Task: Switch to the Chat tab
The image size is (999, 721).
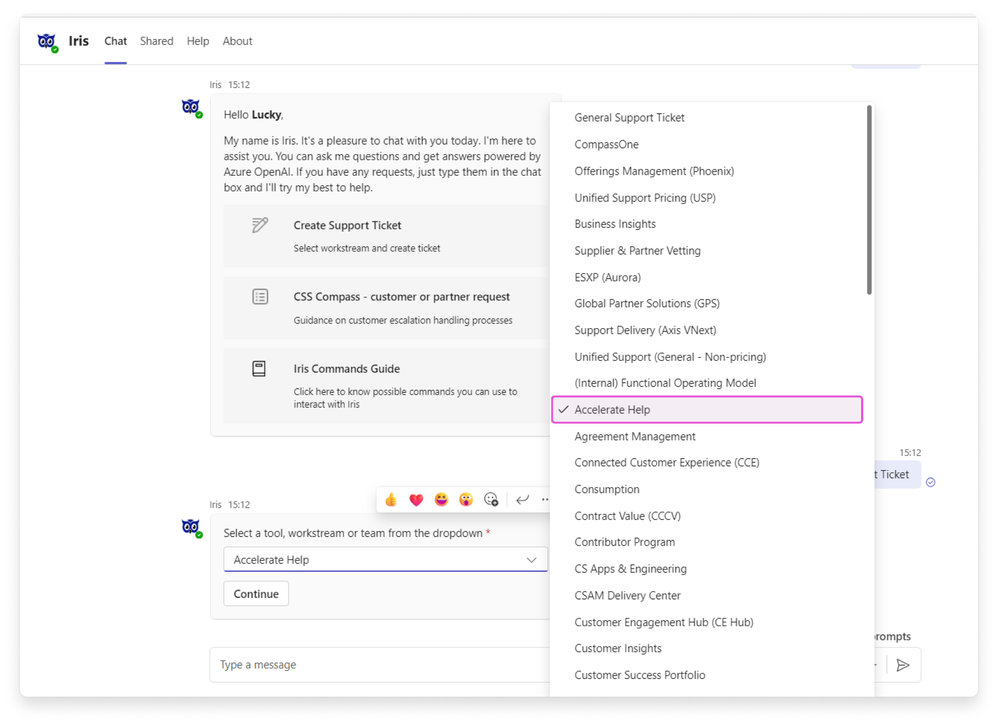Action: click(115, 41)
